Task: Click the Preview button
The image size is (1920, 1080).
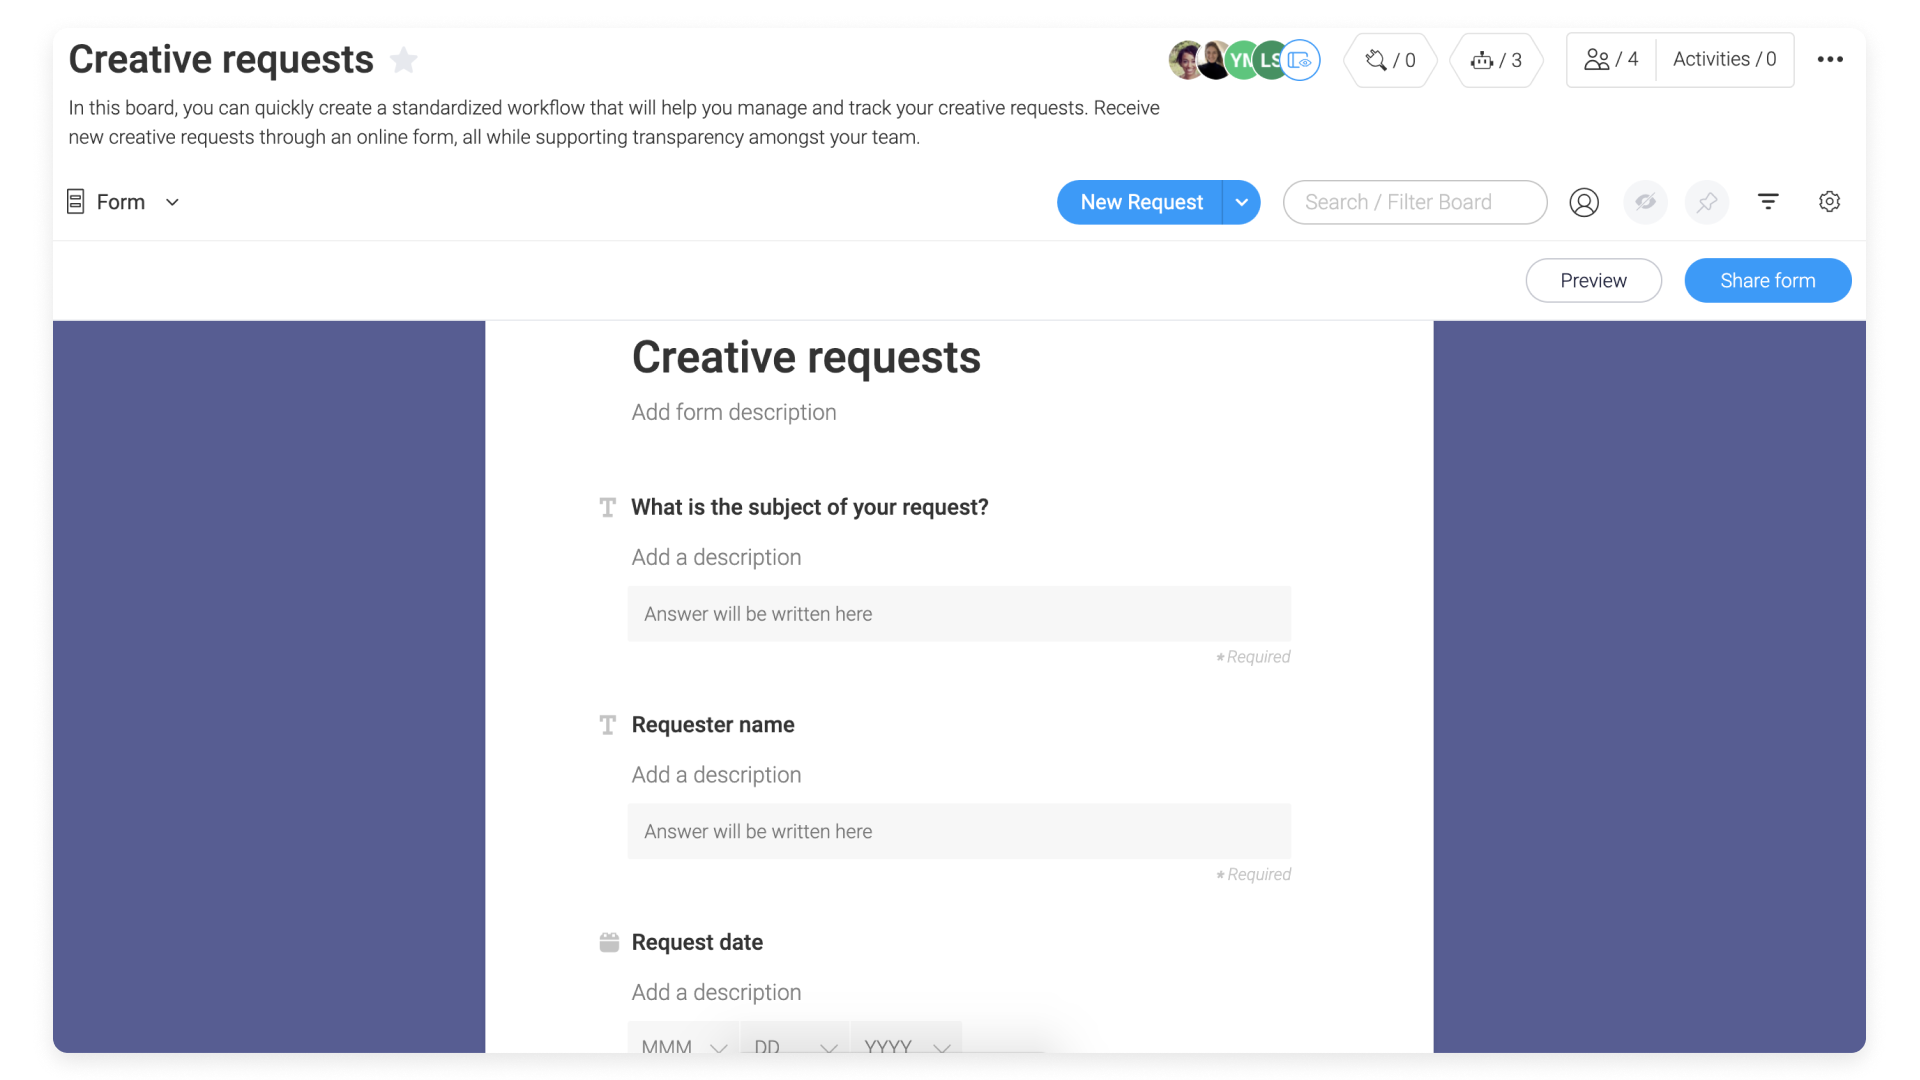Action: 1594,280
